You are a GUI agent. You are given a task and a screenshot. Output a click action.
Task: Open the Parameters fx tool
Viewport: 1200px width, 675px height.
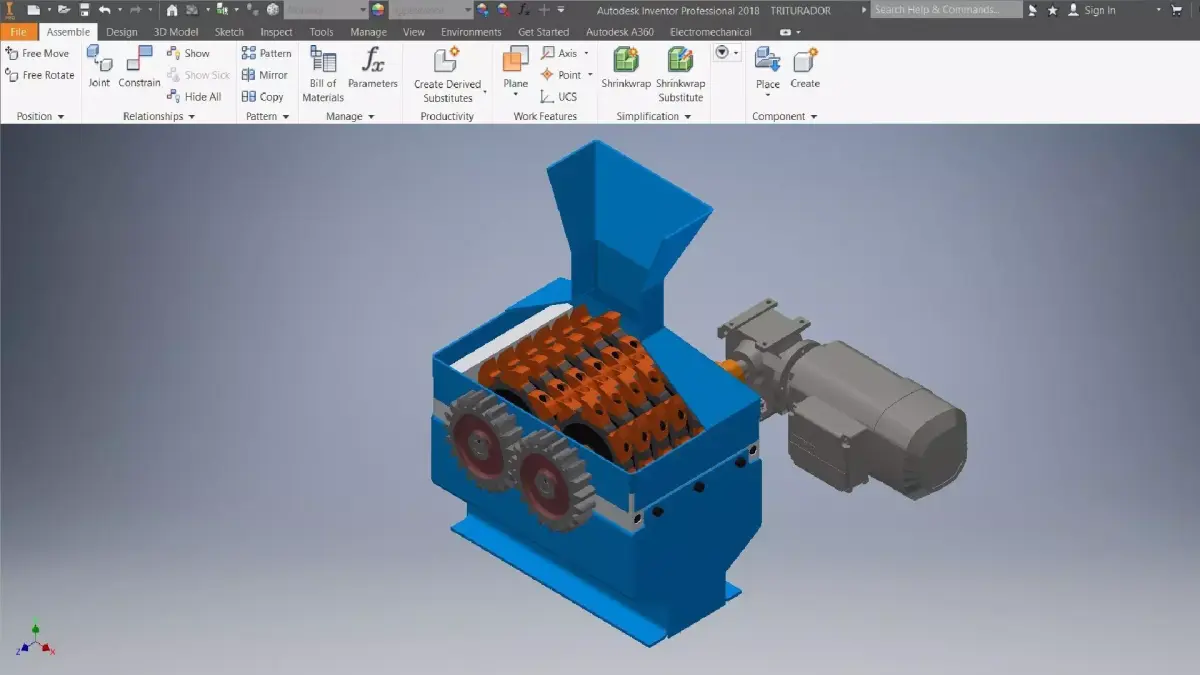coord(373,68)
